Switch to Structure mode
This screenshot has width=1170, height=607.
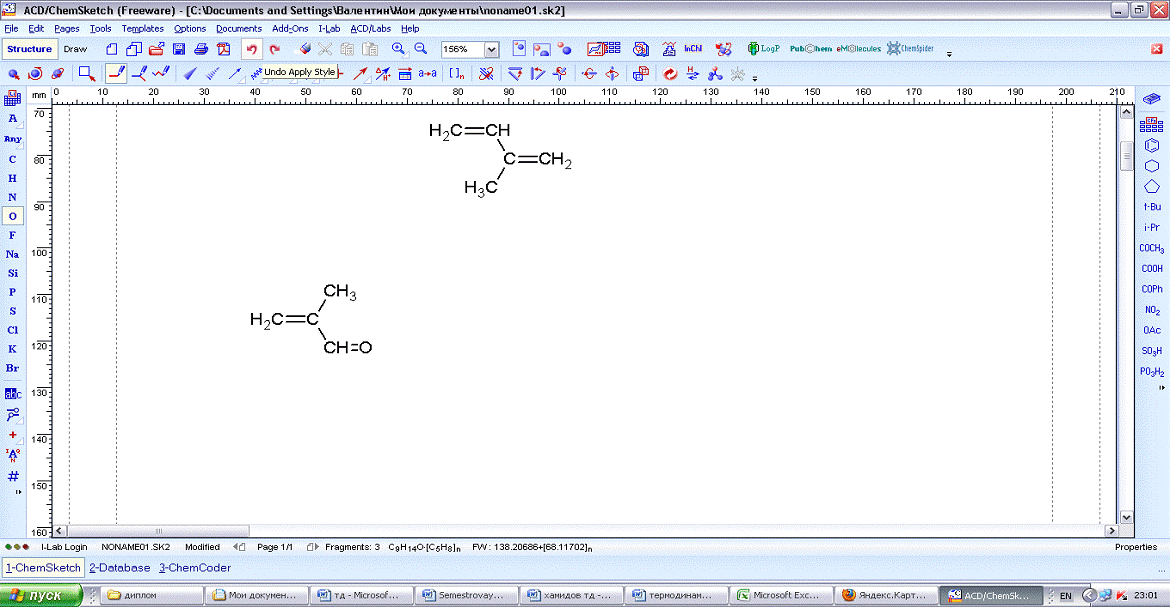coord(29,49)
